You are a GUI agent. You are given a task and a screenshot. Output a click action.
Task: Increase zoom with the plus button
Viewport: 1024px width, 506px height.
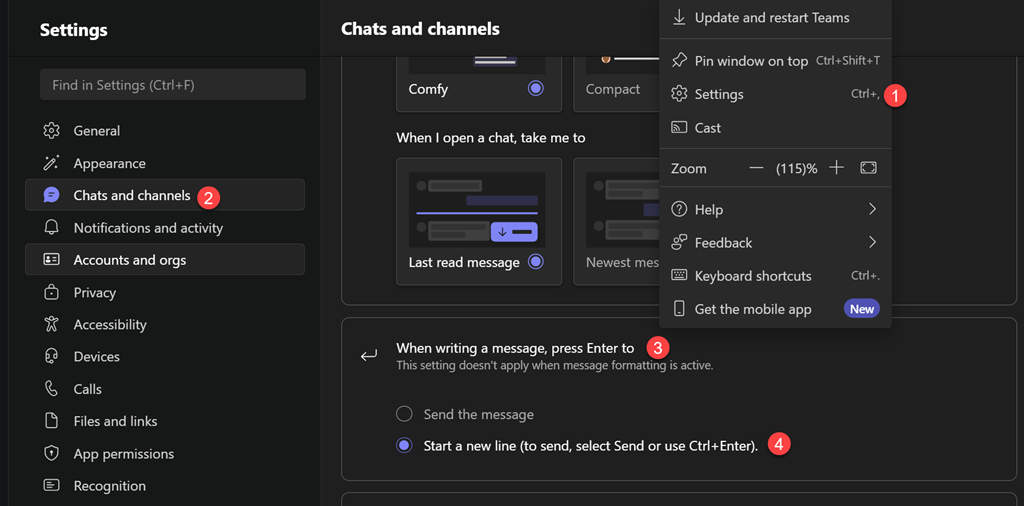837,168
